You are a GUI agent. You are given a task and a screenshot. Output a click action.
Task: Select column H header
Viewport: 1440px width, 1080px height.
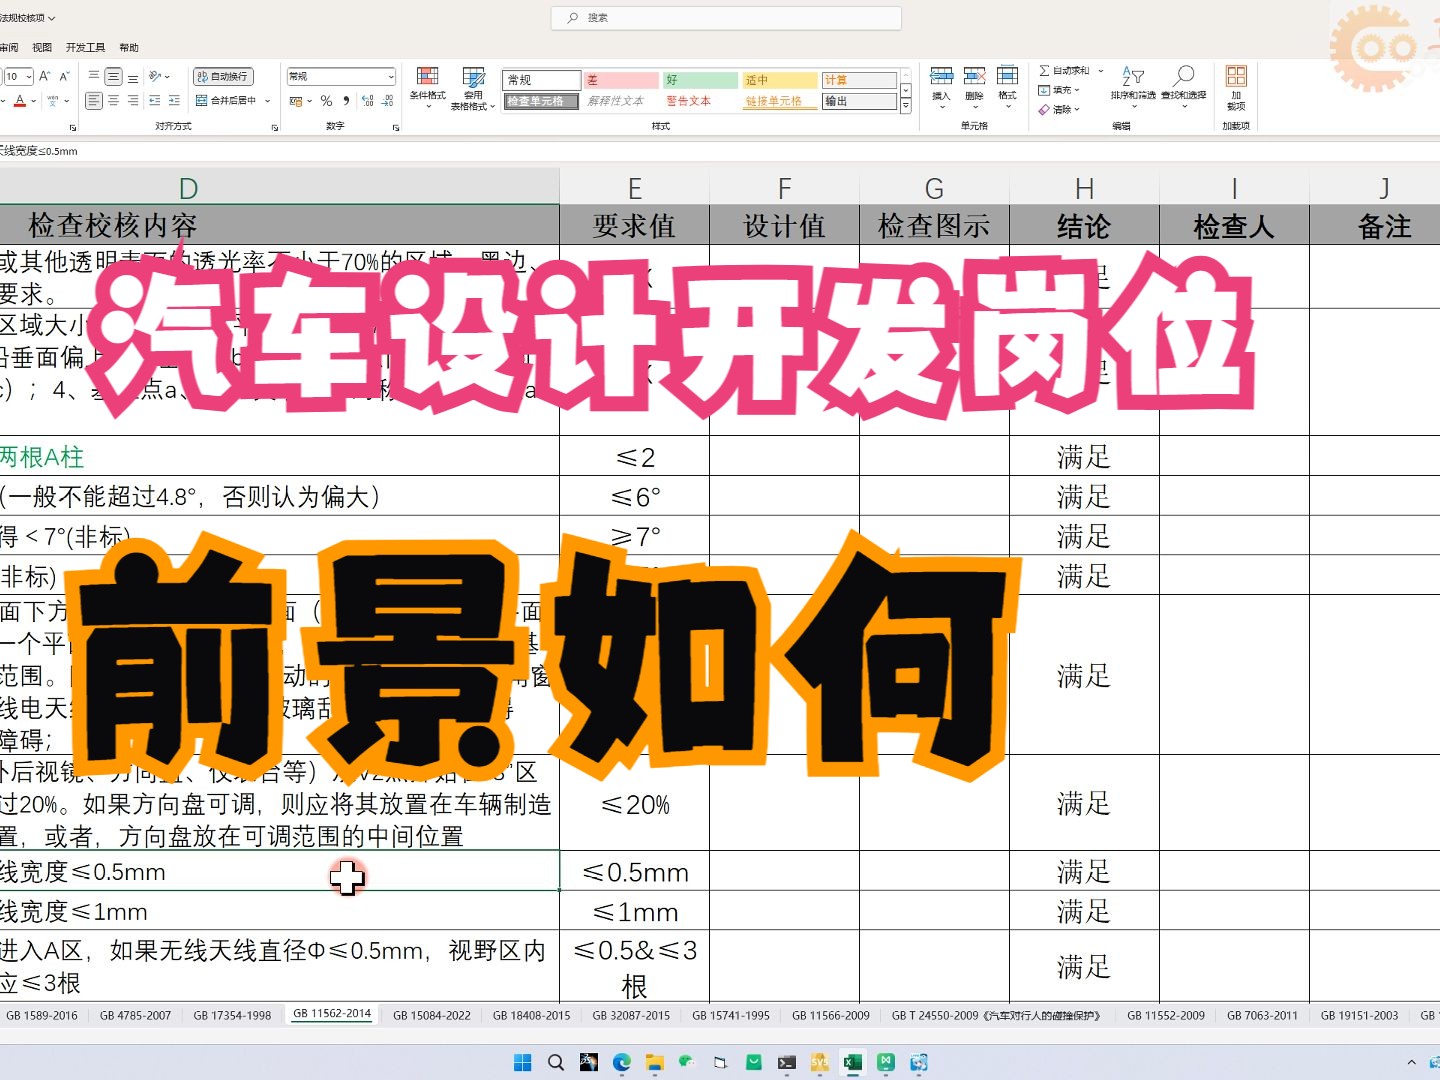pos(1084,188)
